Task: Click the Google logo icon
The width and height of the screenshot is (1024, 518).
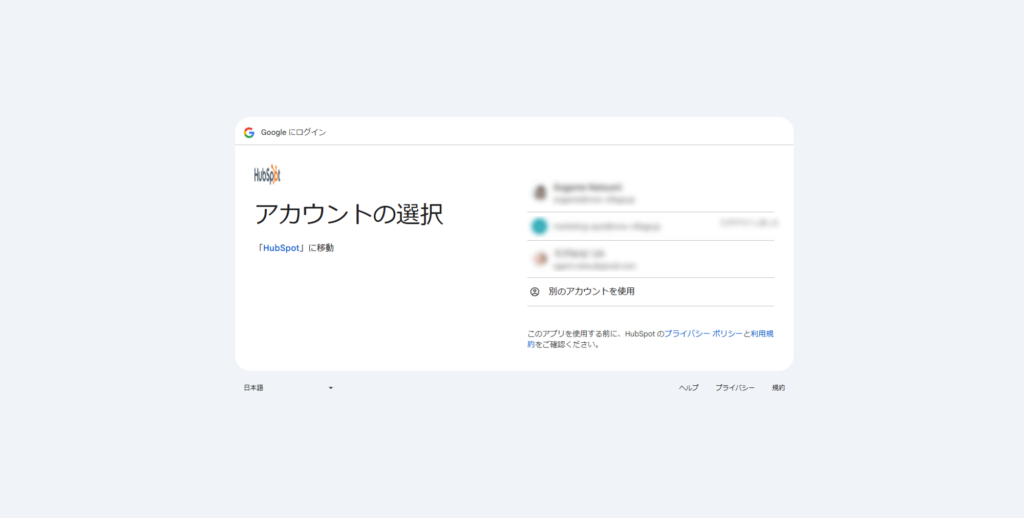Action: [249, 133]
